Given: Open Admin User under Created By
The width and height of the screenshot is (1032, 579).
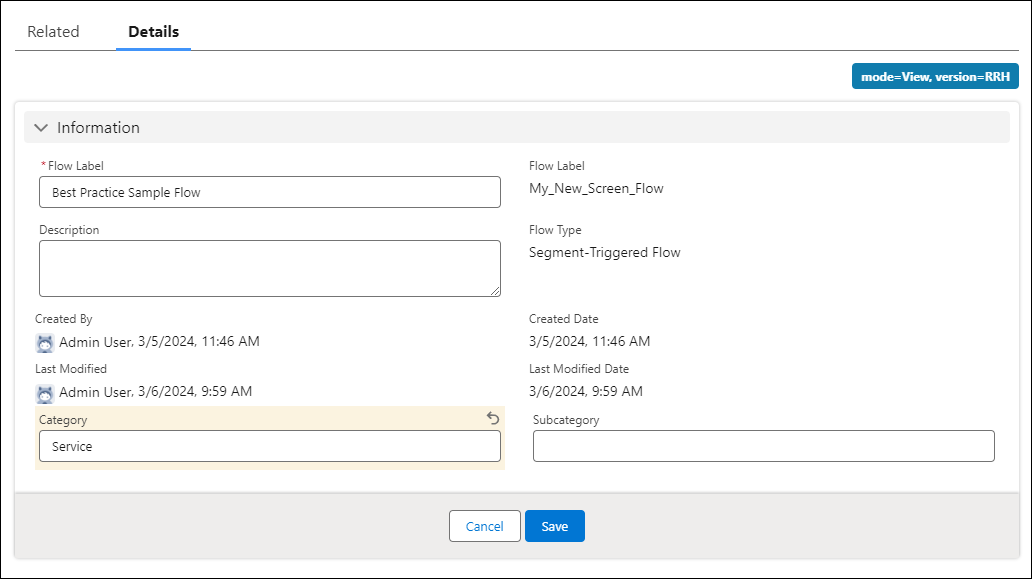Looking at the screenshot, I should (95, 342).
